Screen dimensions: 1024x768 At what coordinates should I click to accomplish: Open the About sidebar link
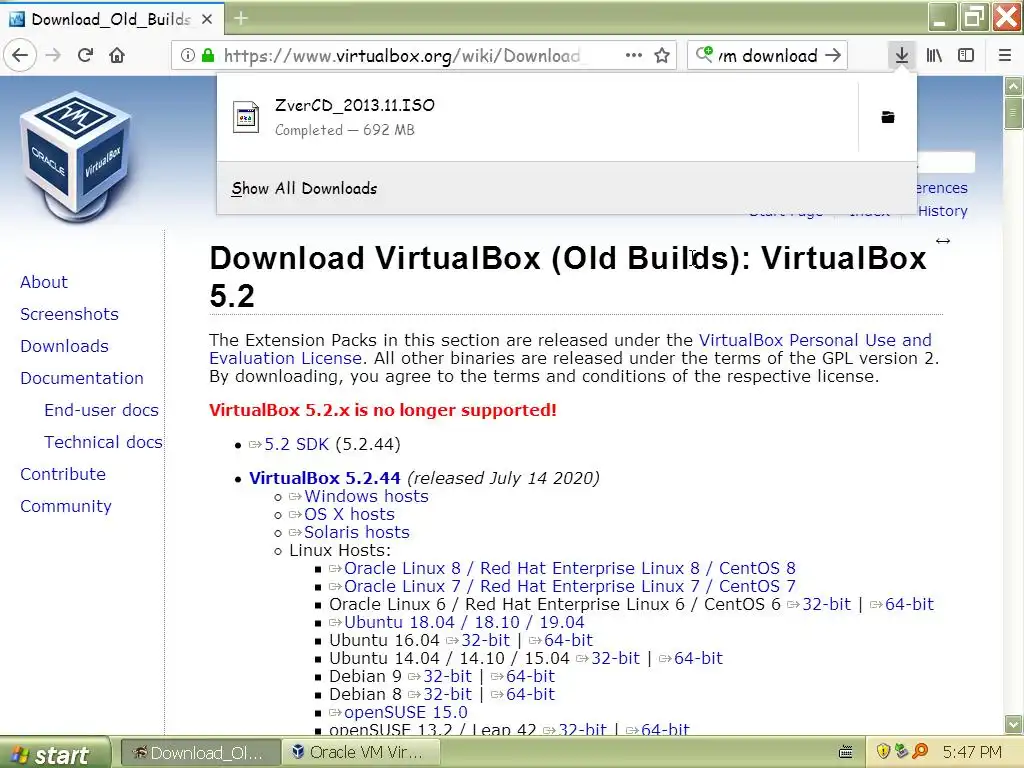(44, 282)
